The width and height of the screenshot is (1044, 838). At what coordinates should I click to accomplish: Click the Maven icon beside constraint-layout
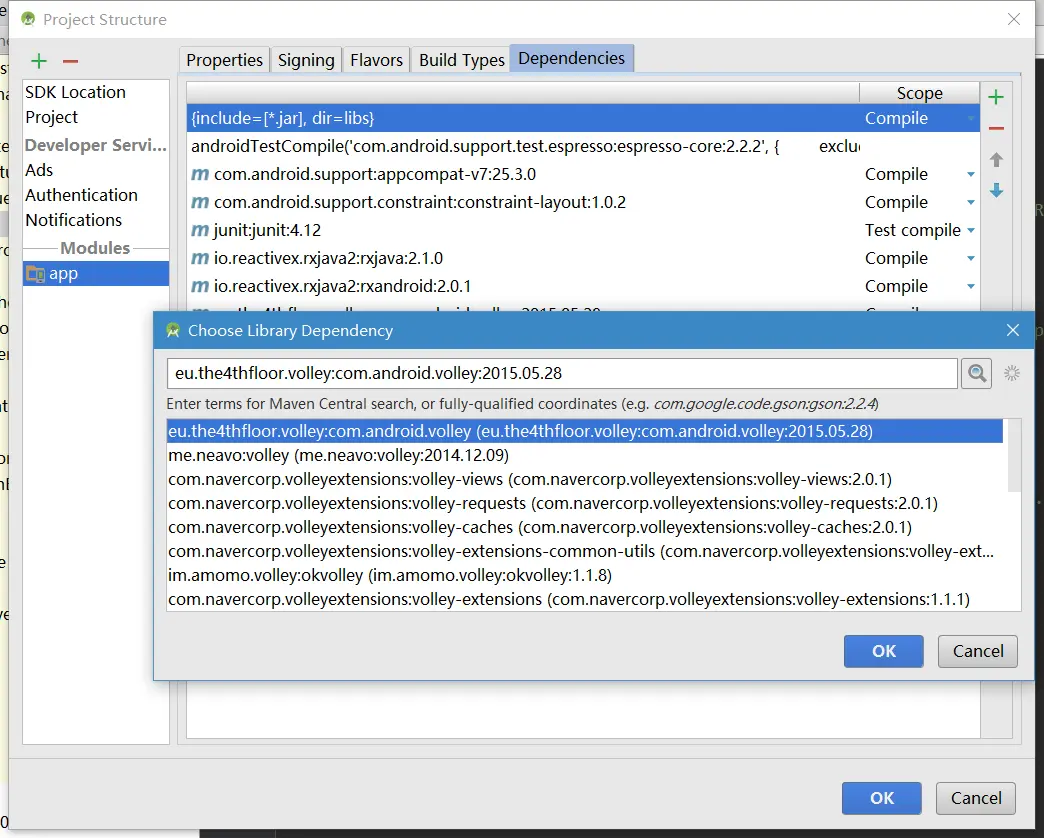coord(200,202)
